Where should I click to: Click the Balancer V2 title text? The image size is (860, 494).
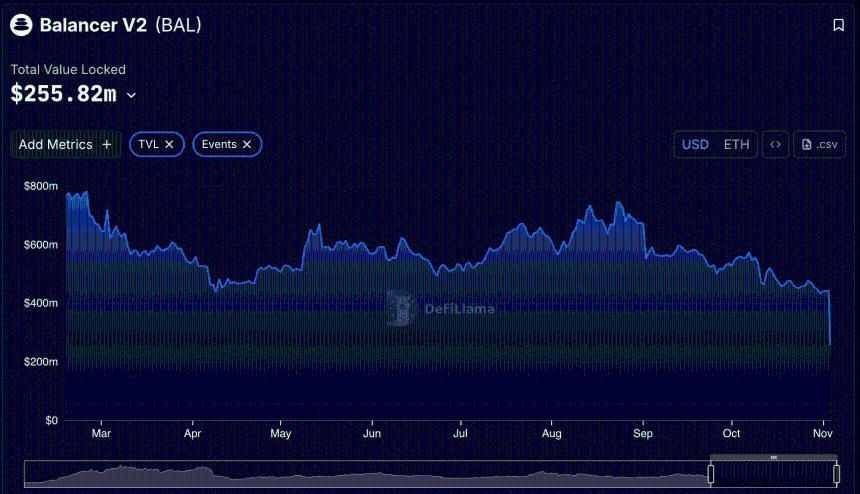93,25
